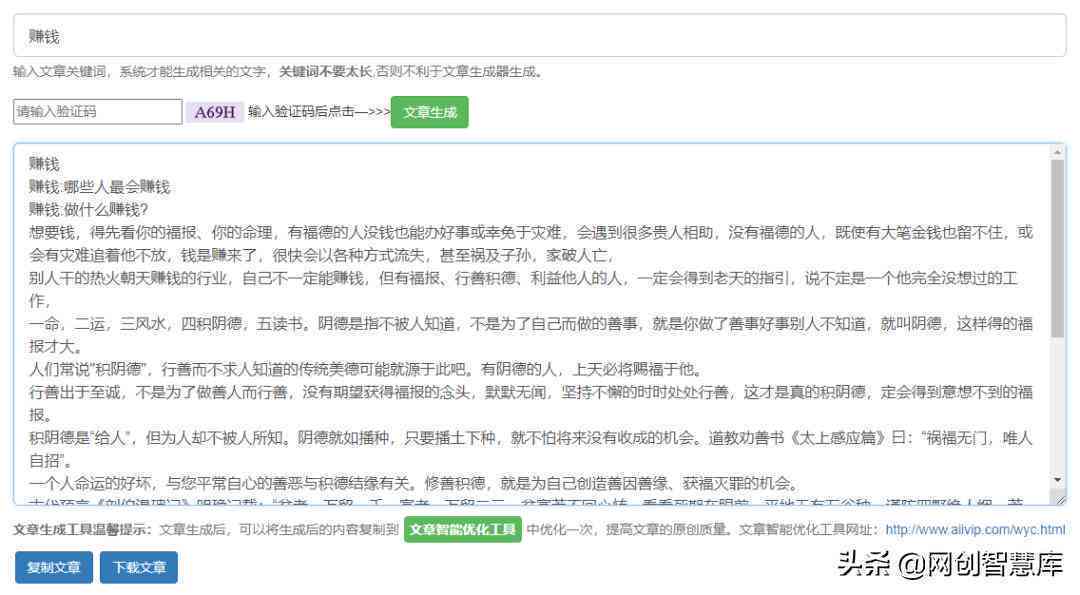
Task: Click the article textarea scrollbar thumb
Action: (x=1057, y=248)
